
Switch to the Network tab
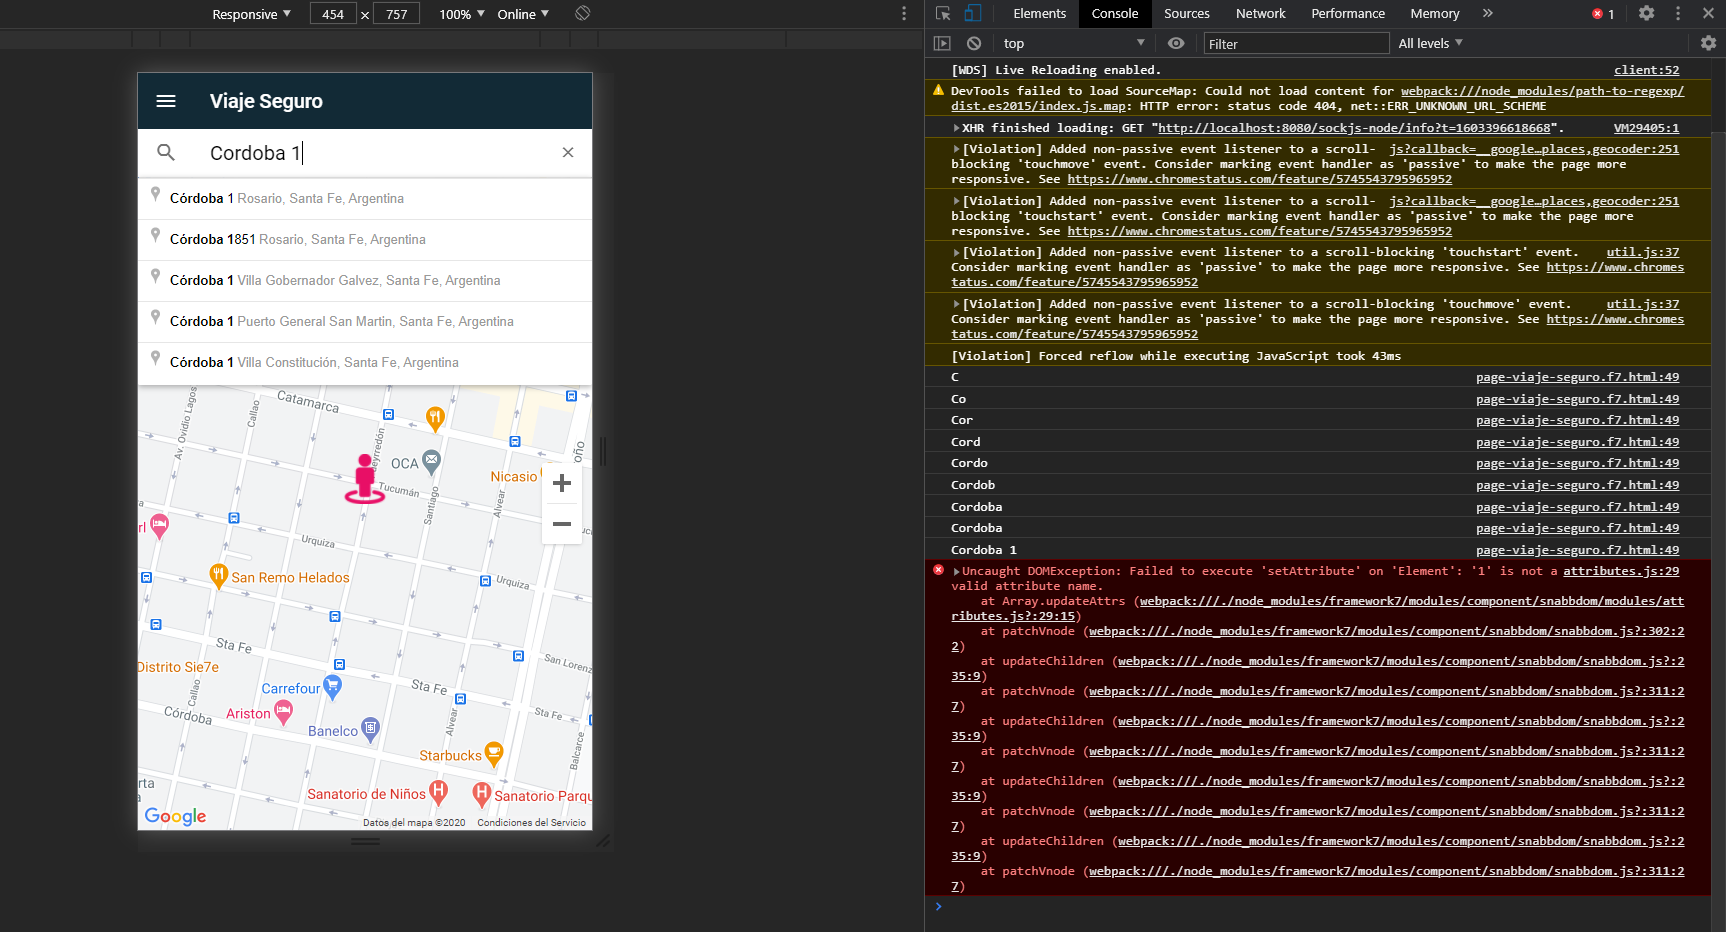1260,14
